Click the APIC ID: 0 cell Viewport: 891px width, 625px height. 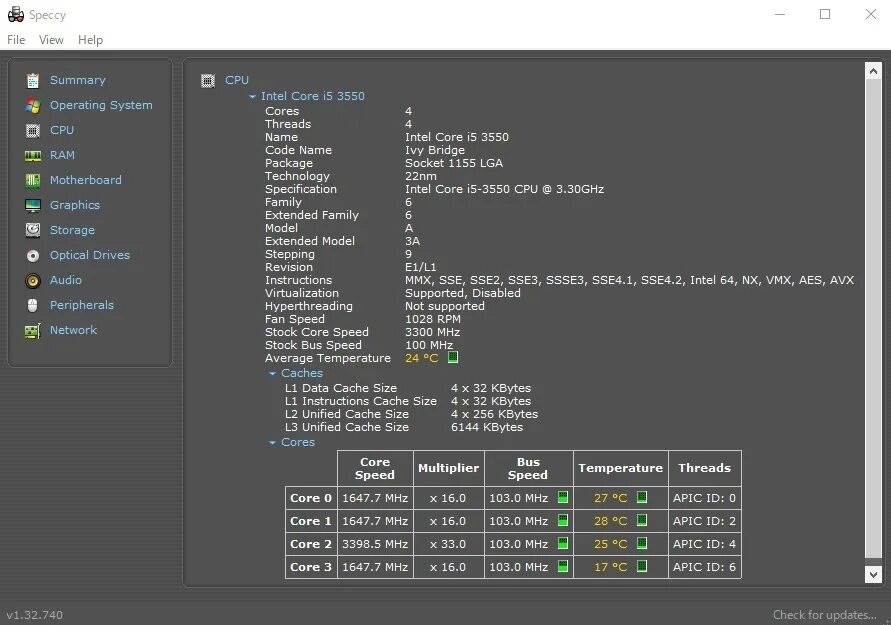click(705, 498)
